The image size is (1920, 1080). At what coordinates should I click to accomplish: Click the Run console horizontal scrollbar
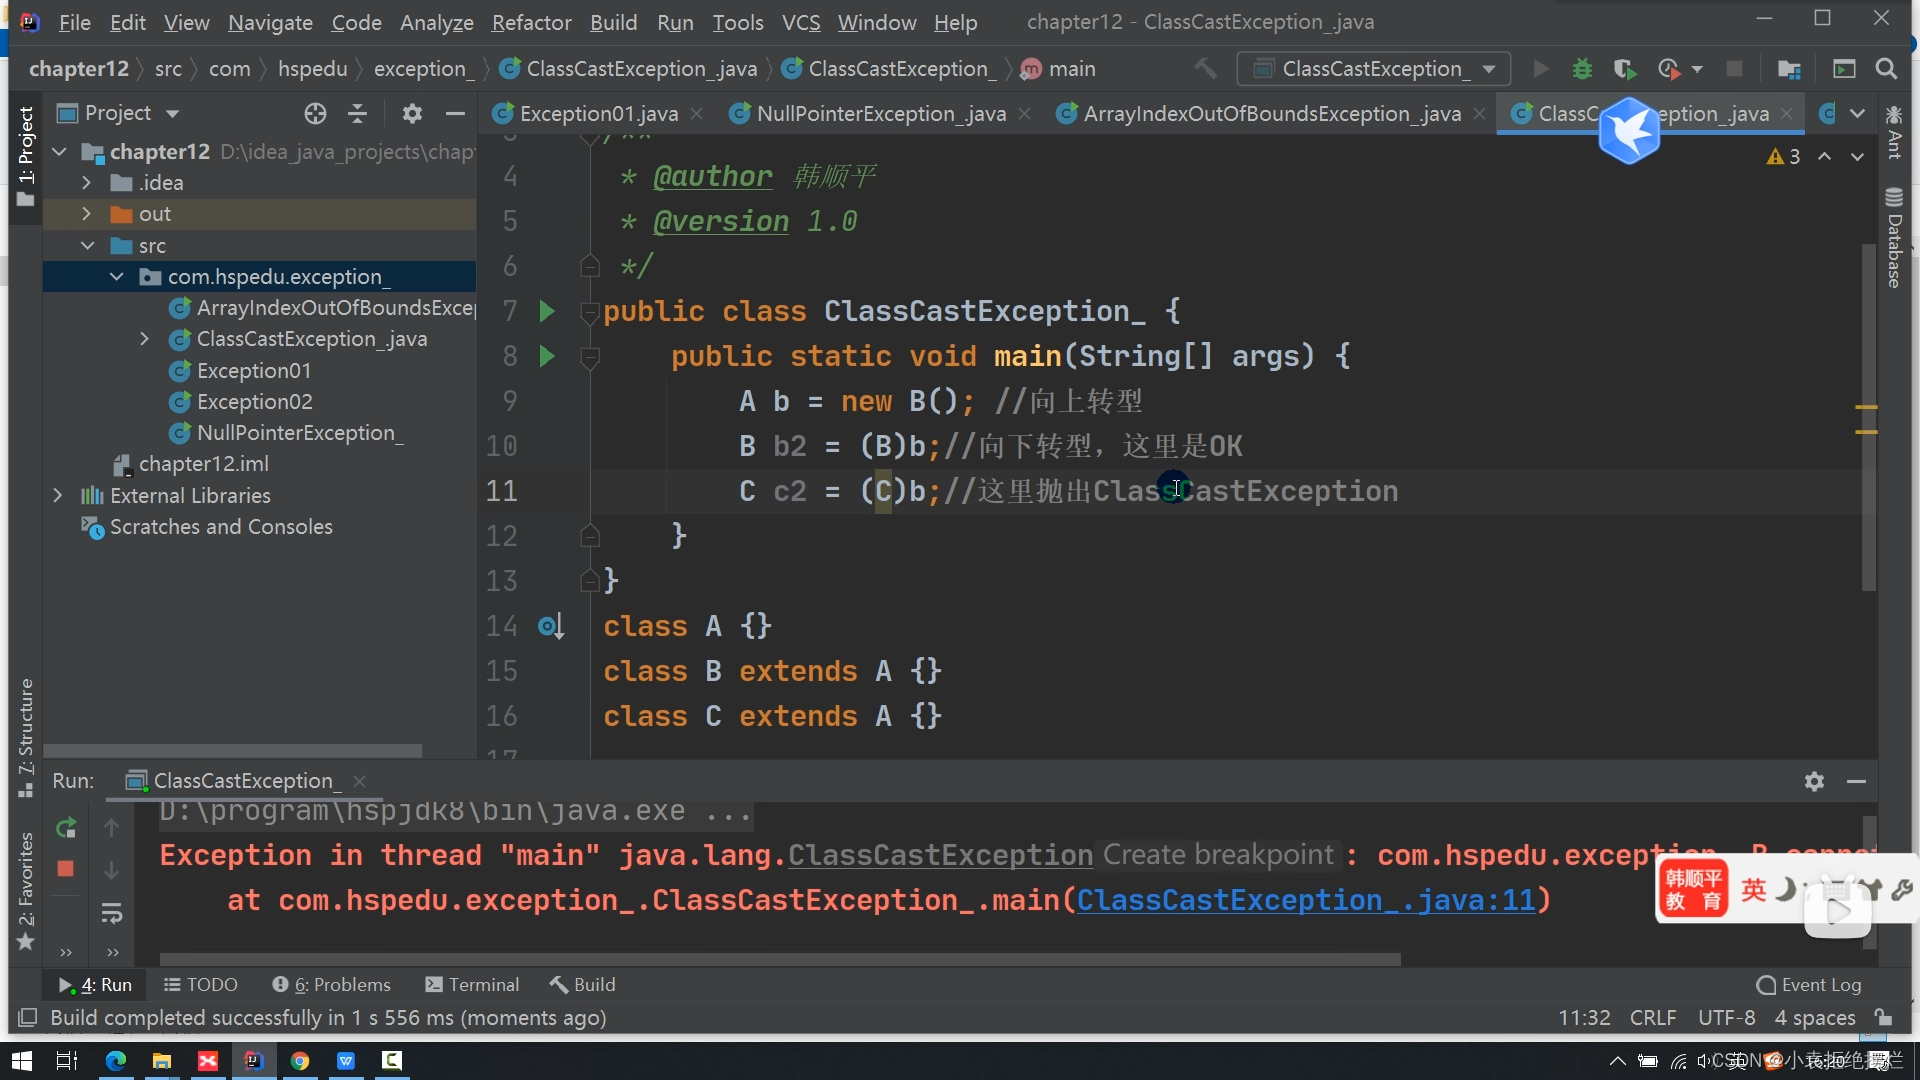pos(780,959)
